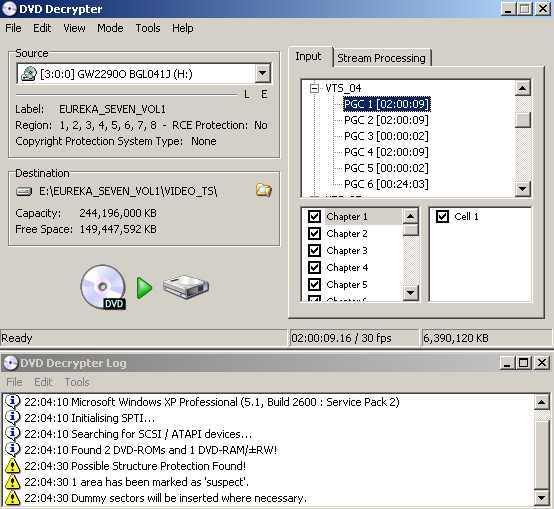The width and height of the screenshot is (554, 509).
Task: Click 02:00:09.16 / 30 fps status field
Action: (x=341, y=338)
